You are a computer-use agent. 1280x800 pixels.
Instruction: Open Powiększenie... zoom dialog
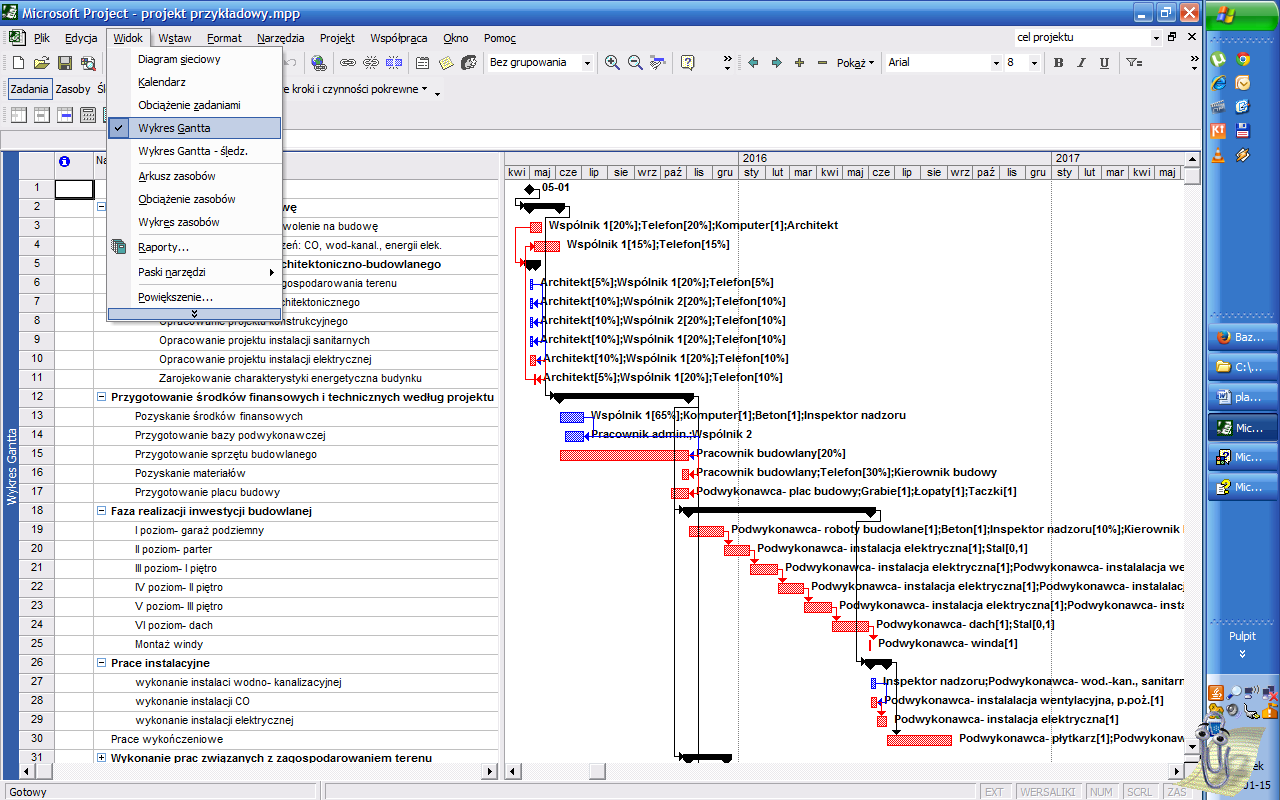(x=194, y=297)
